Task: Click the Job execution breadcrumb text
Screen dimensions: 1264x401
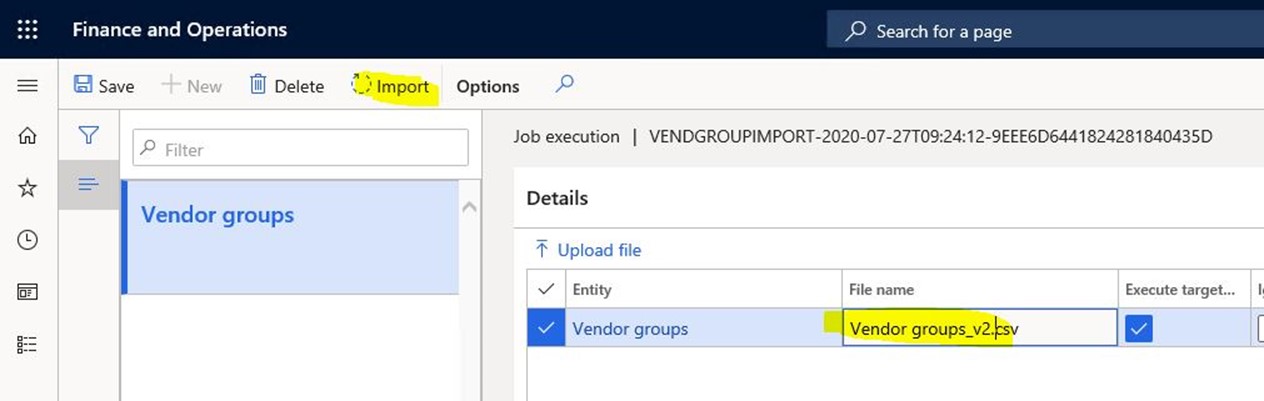Action: click(566, 136)
